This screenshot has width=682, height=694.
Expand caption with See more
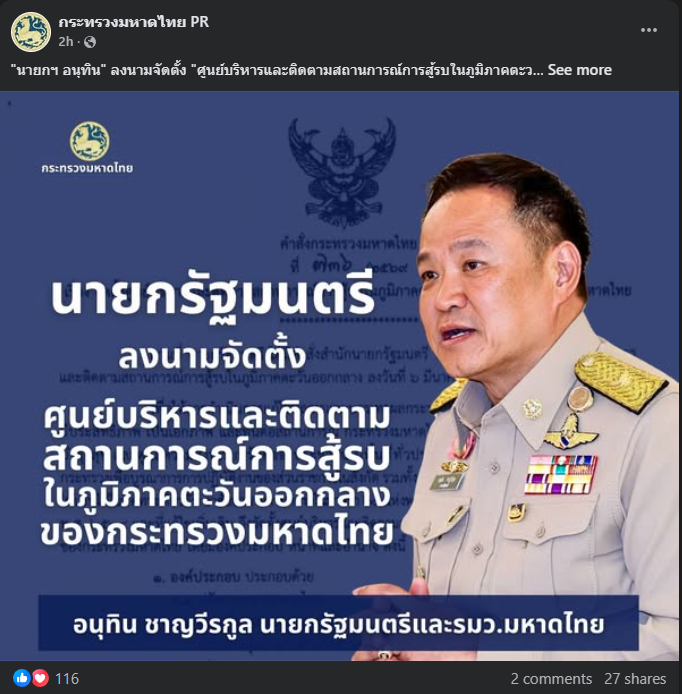point(580,70)
